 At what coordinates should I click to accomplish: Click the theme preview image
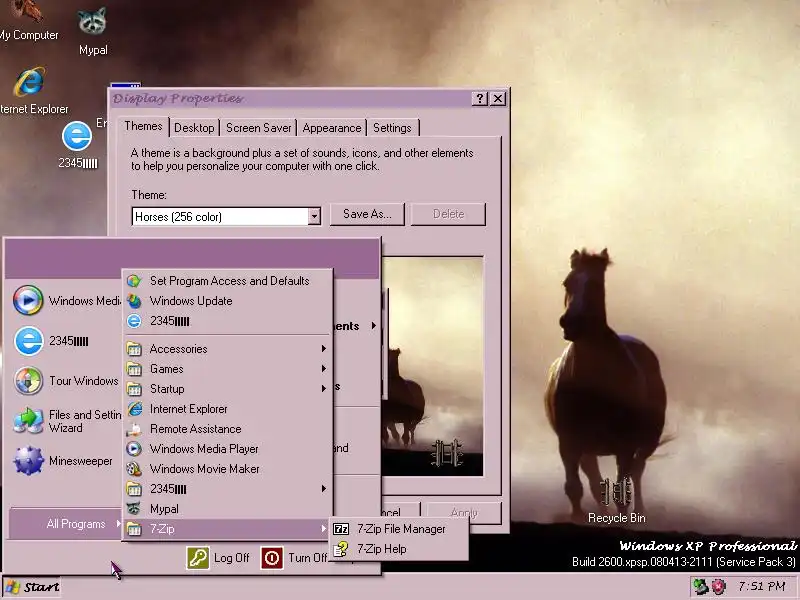[x=433, y=366]
